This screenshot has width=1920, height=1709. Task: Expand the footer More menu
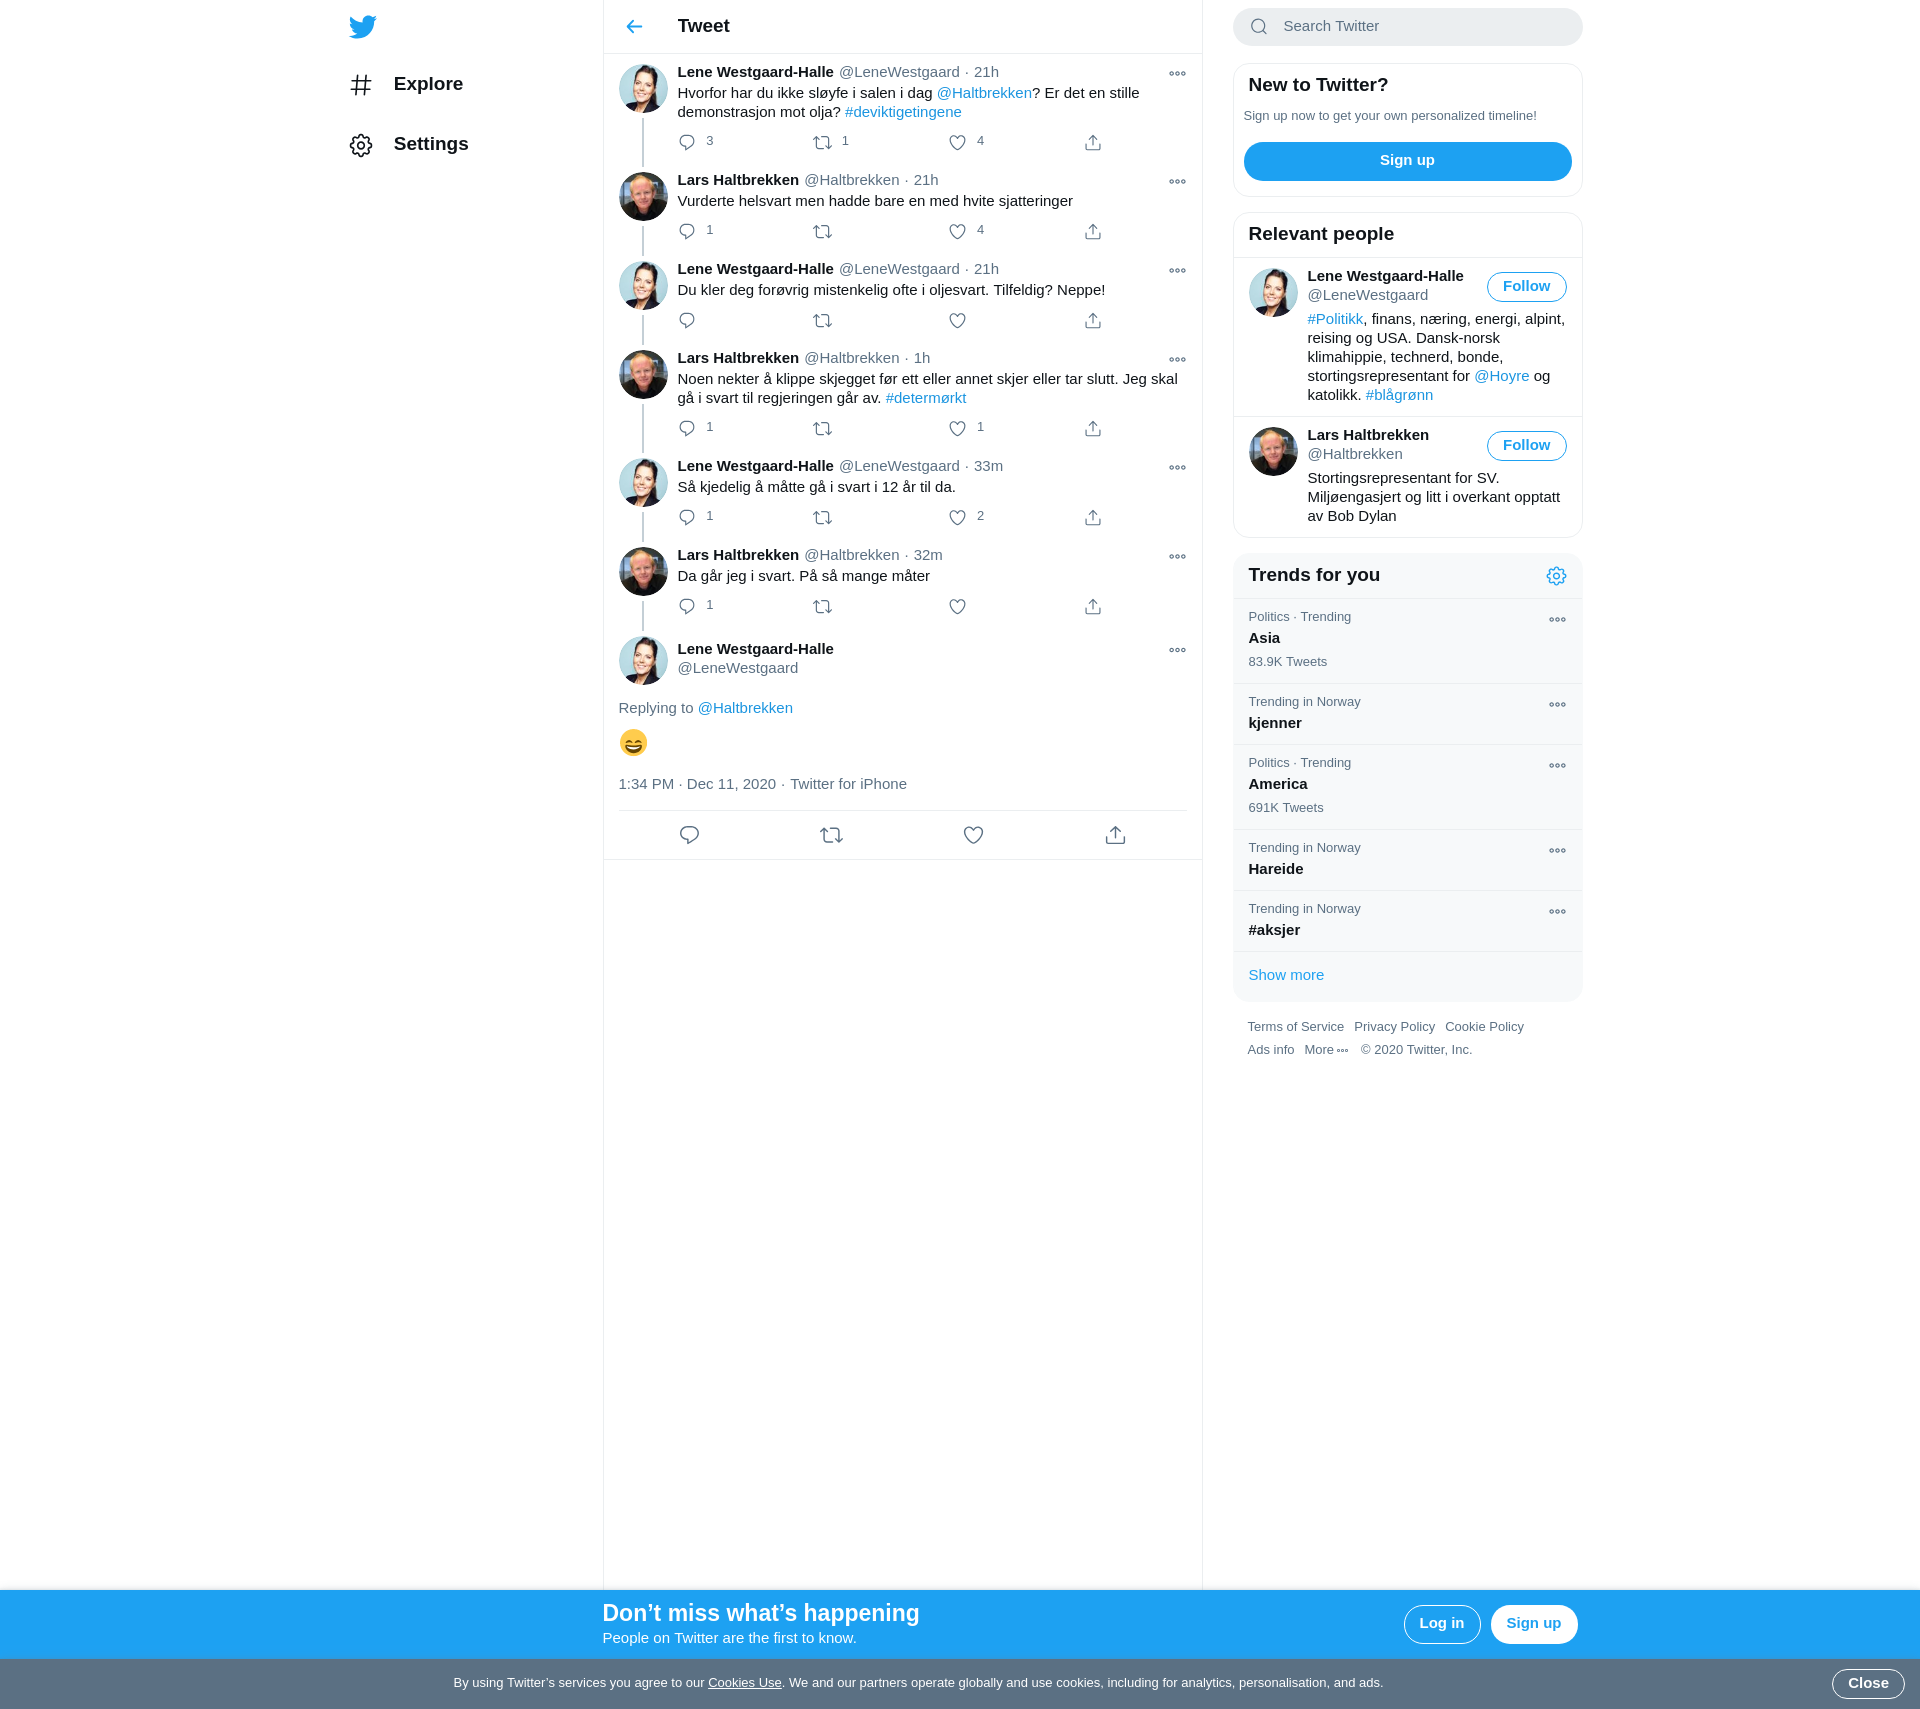coord(1326,1050)
